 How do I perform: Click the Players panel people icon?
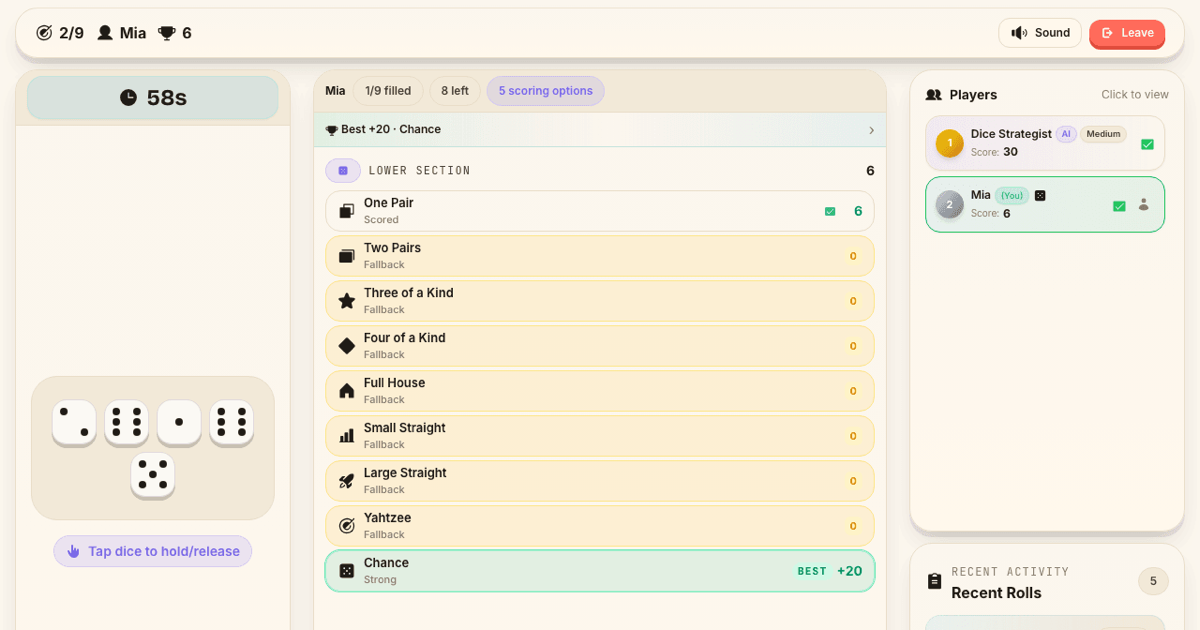[x=934, y=95]
